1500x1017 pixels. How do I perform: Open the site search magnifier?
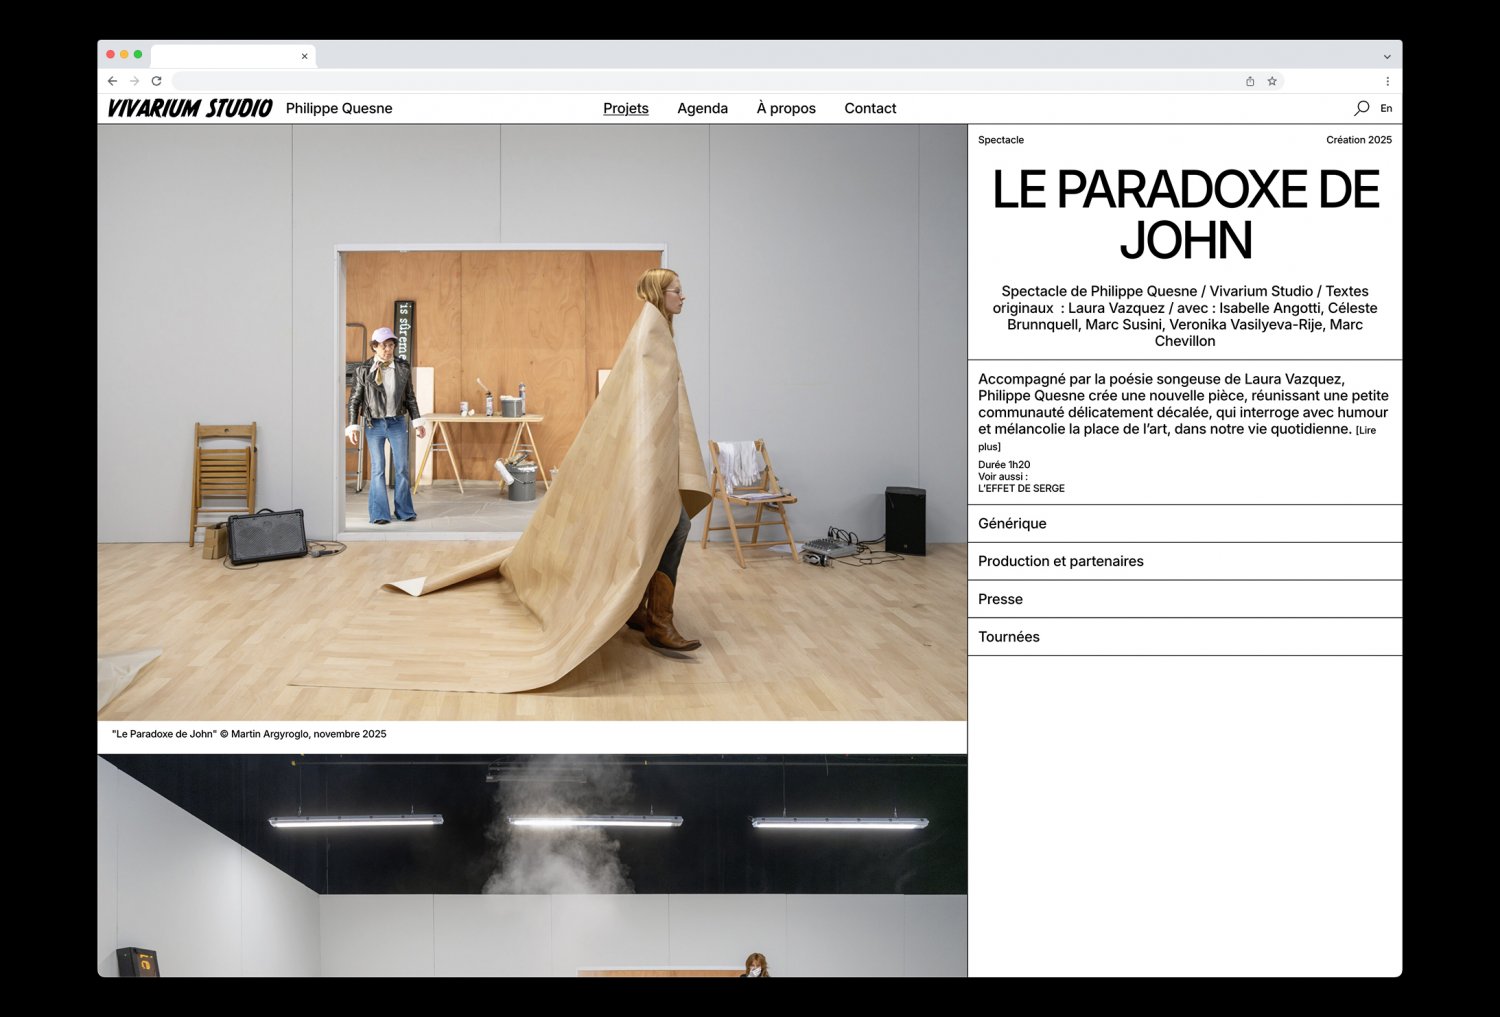[x=1361, y=108]
